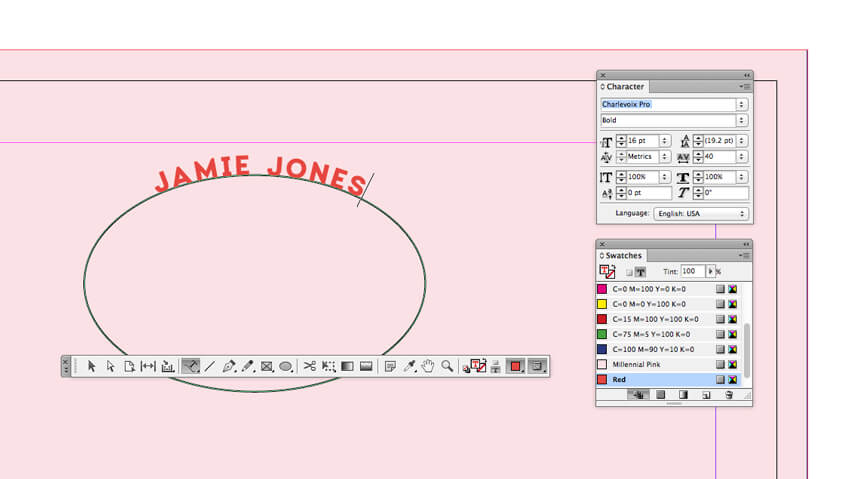The height and width of the screenshot is (479, 850).
Task: Select the blue C=100 M=90 Y=10 K=0 swatch
Action: (668, 349)
